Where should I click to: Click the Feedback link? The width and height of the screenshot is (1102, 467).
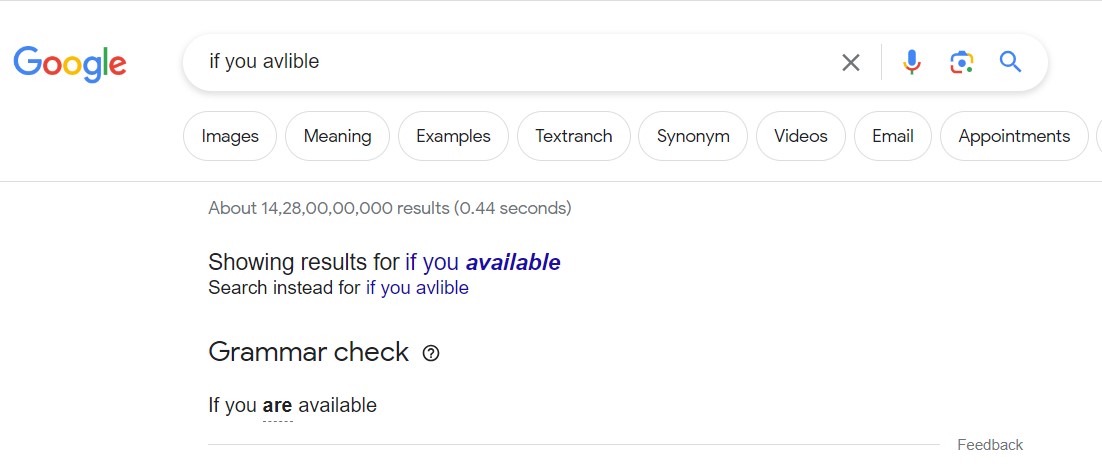990,445
